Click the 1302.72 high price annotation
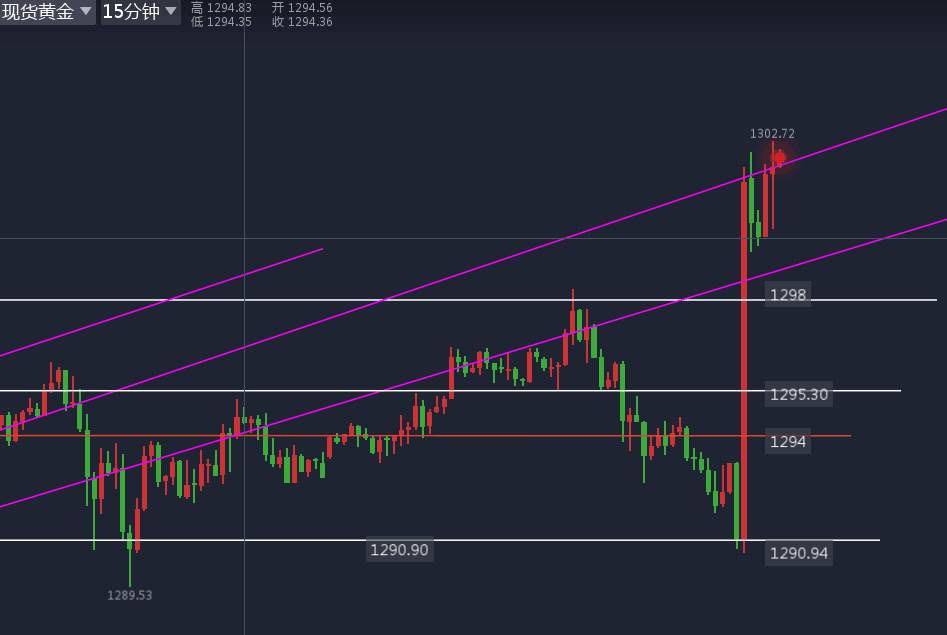Viewport: 947px width, 635px height. (x=772, y=134)
